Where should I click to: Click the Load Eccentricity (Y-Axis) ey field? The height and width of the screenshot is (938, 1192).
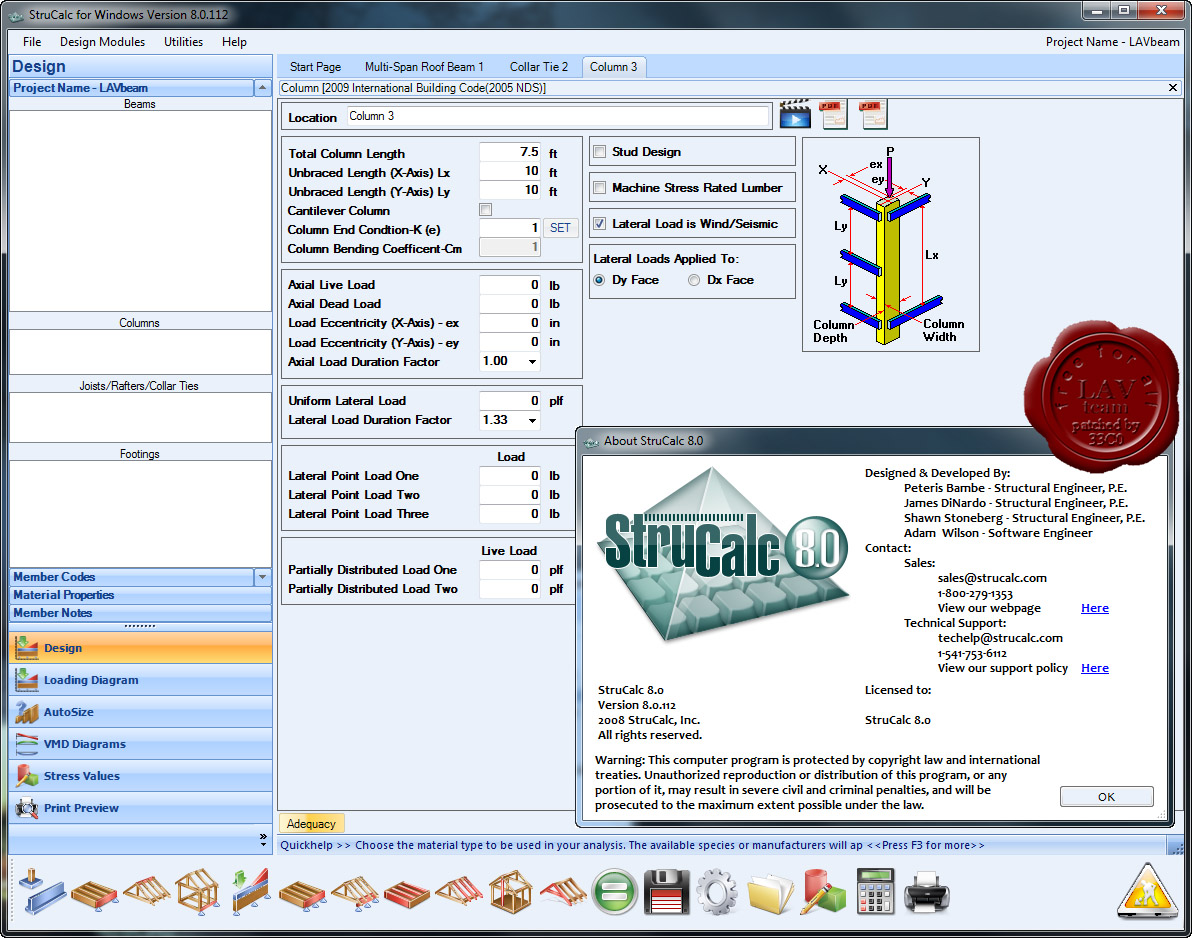(x=510, y=342)
